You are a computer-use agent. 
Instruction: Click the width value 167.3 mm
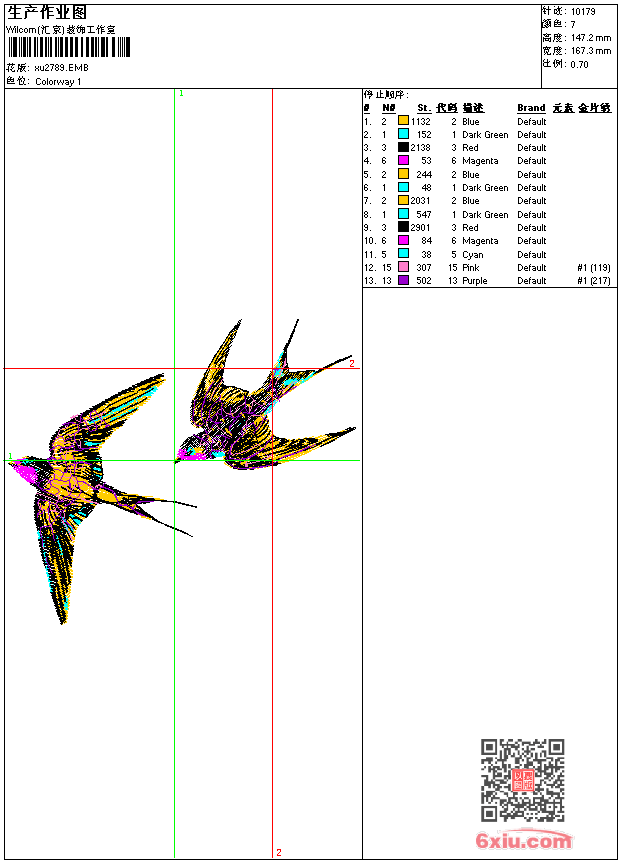[591, 51]
